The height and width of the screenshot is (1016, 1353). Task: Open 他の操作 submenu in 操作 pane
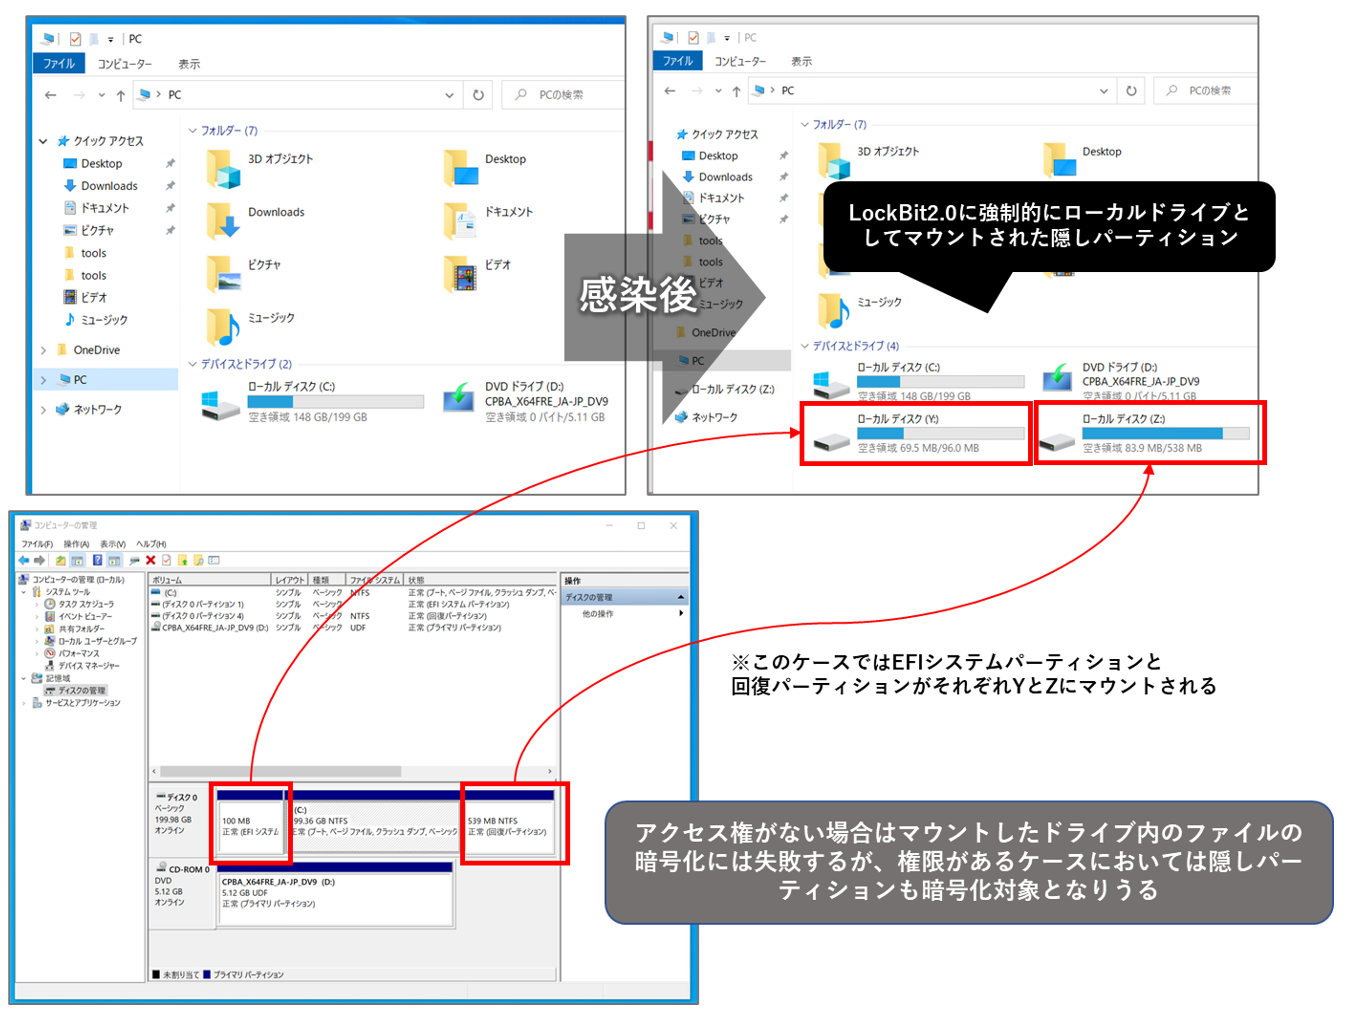[x=624, y=614]
